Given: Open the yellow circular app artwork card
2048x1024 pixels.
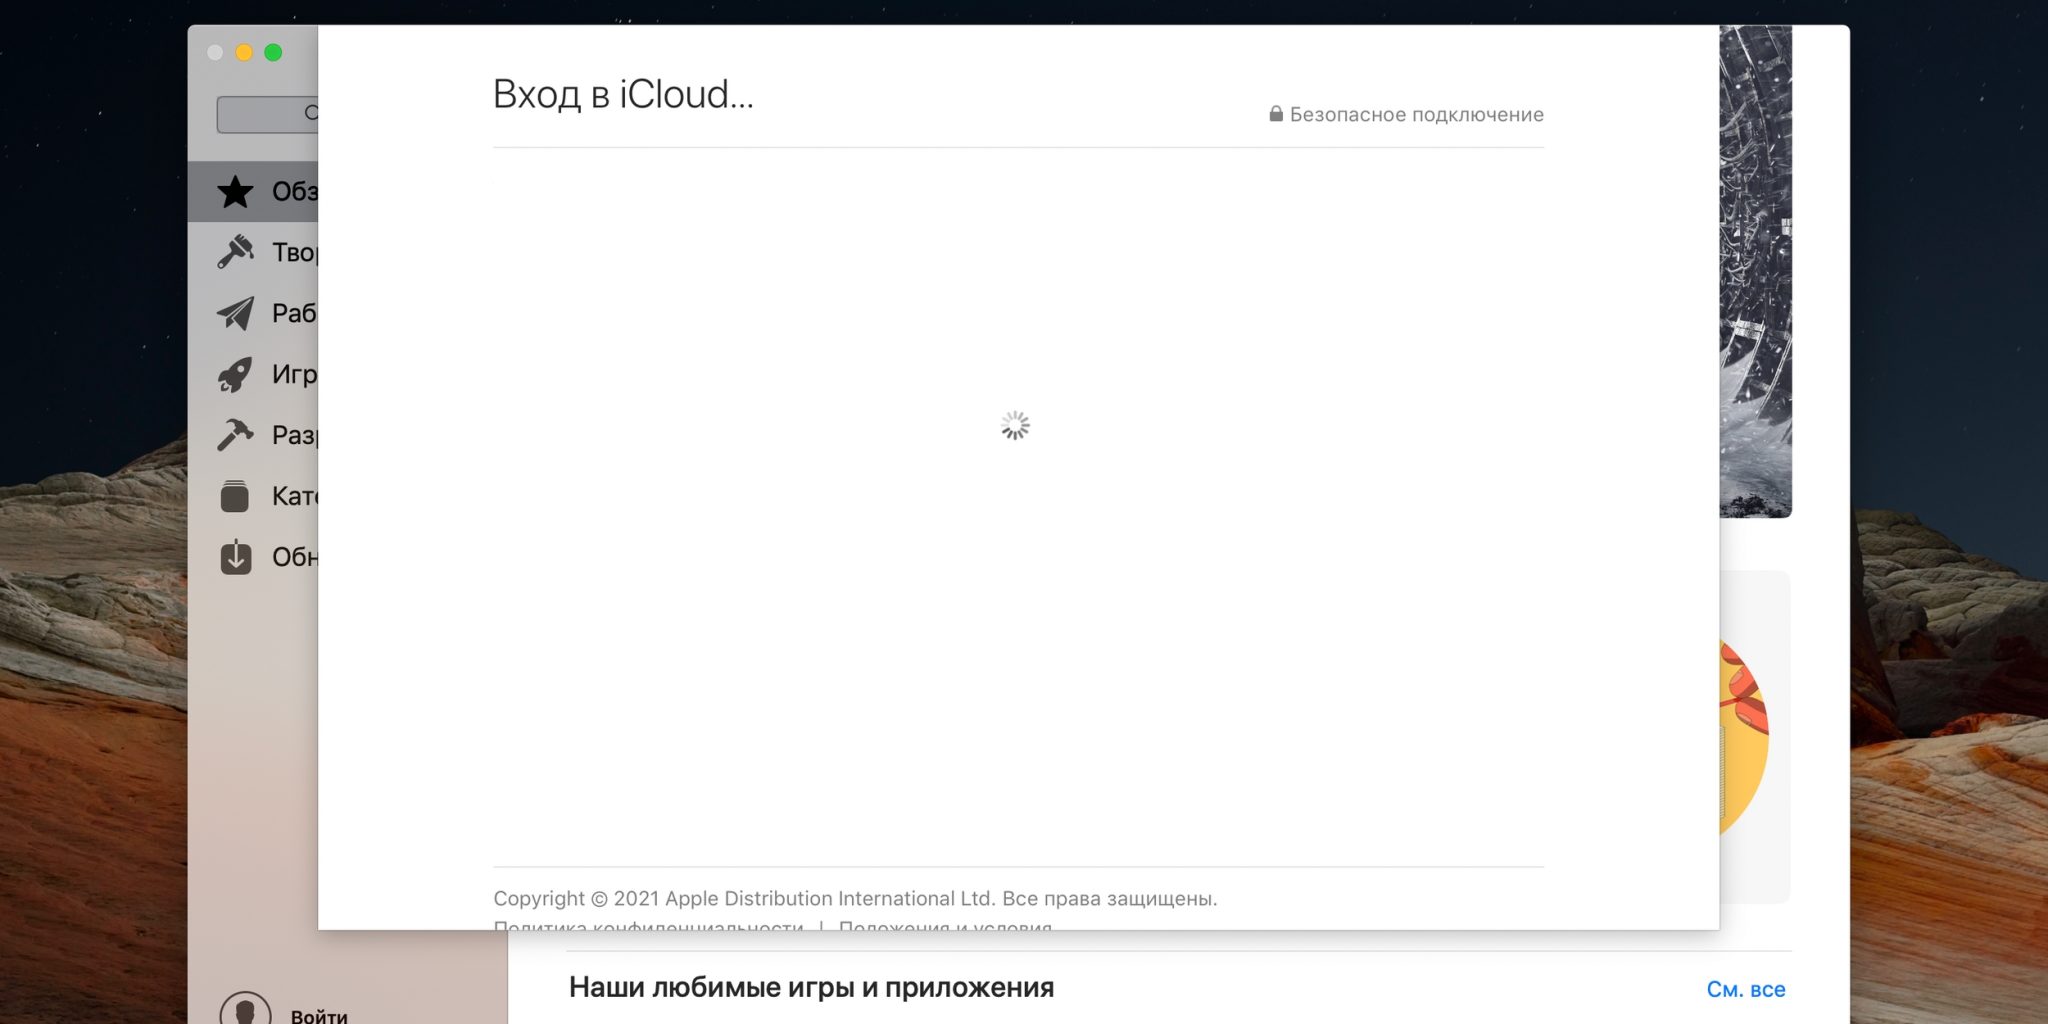Looking at the screenshot, I should 1745,738.
